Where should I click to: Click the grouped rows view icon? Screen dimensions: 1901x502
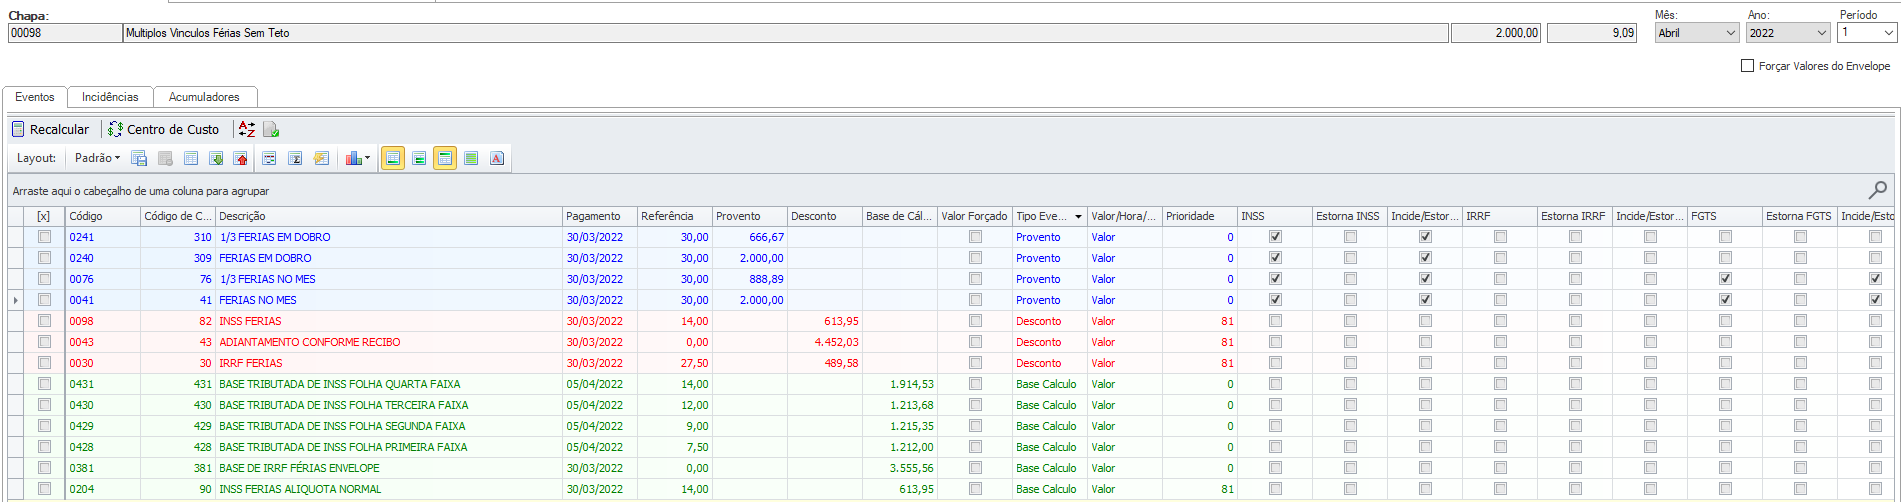(419, 158)
